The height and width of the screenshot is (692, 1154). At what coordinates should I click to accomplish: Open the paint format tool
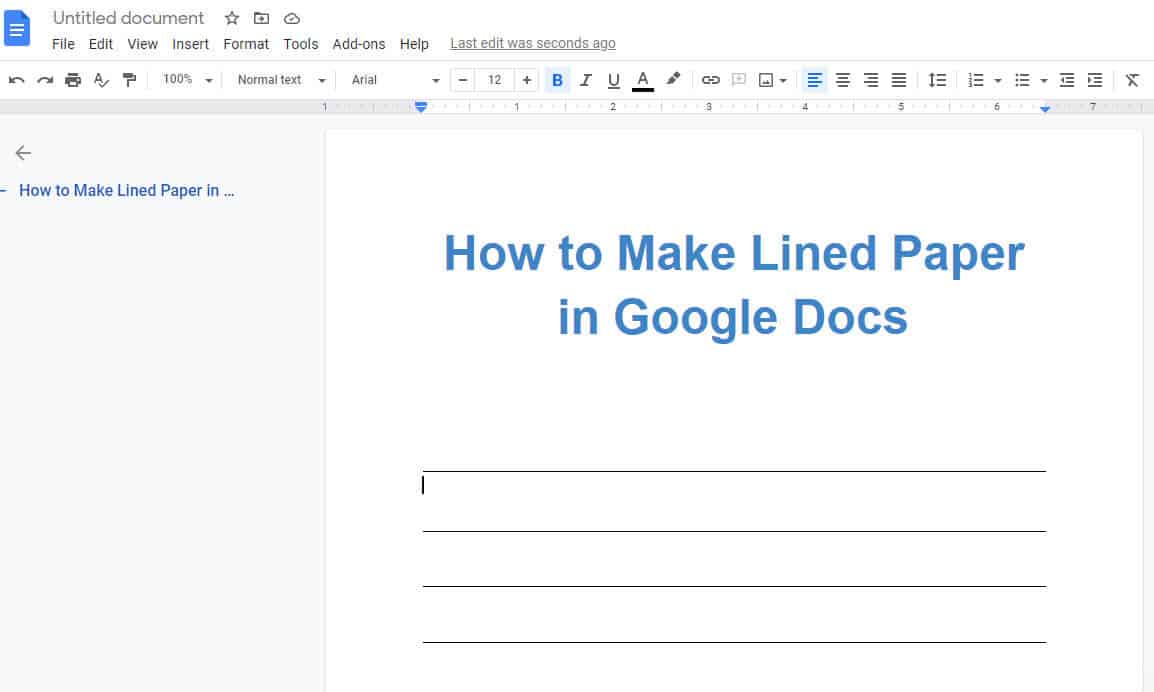point(130,80)
